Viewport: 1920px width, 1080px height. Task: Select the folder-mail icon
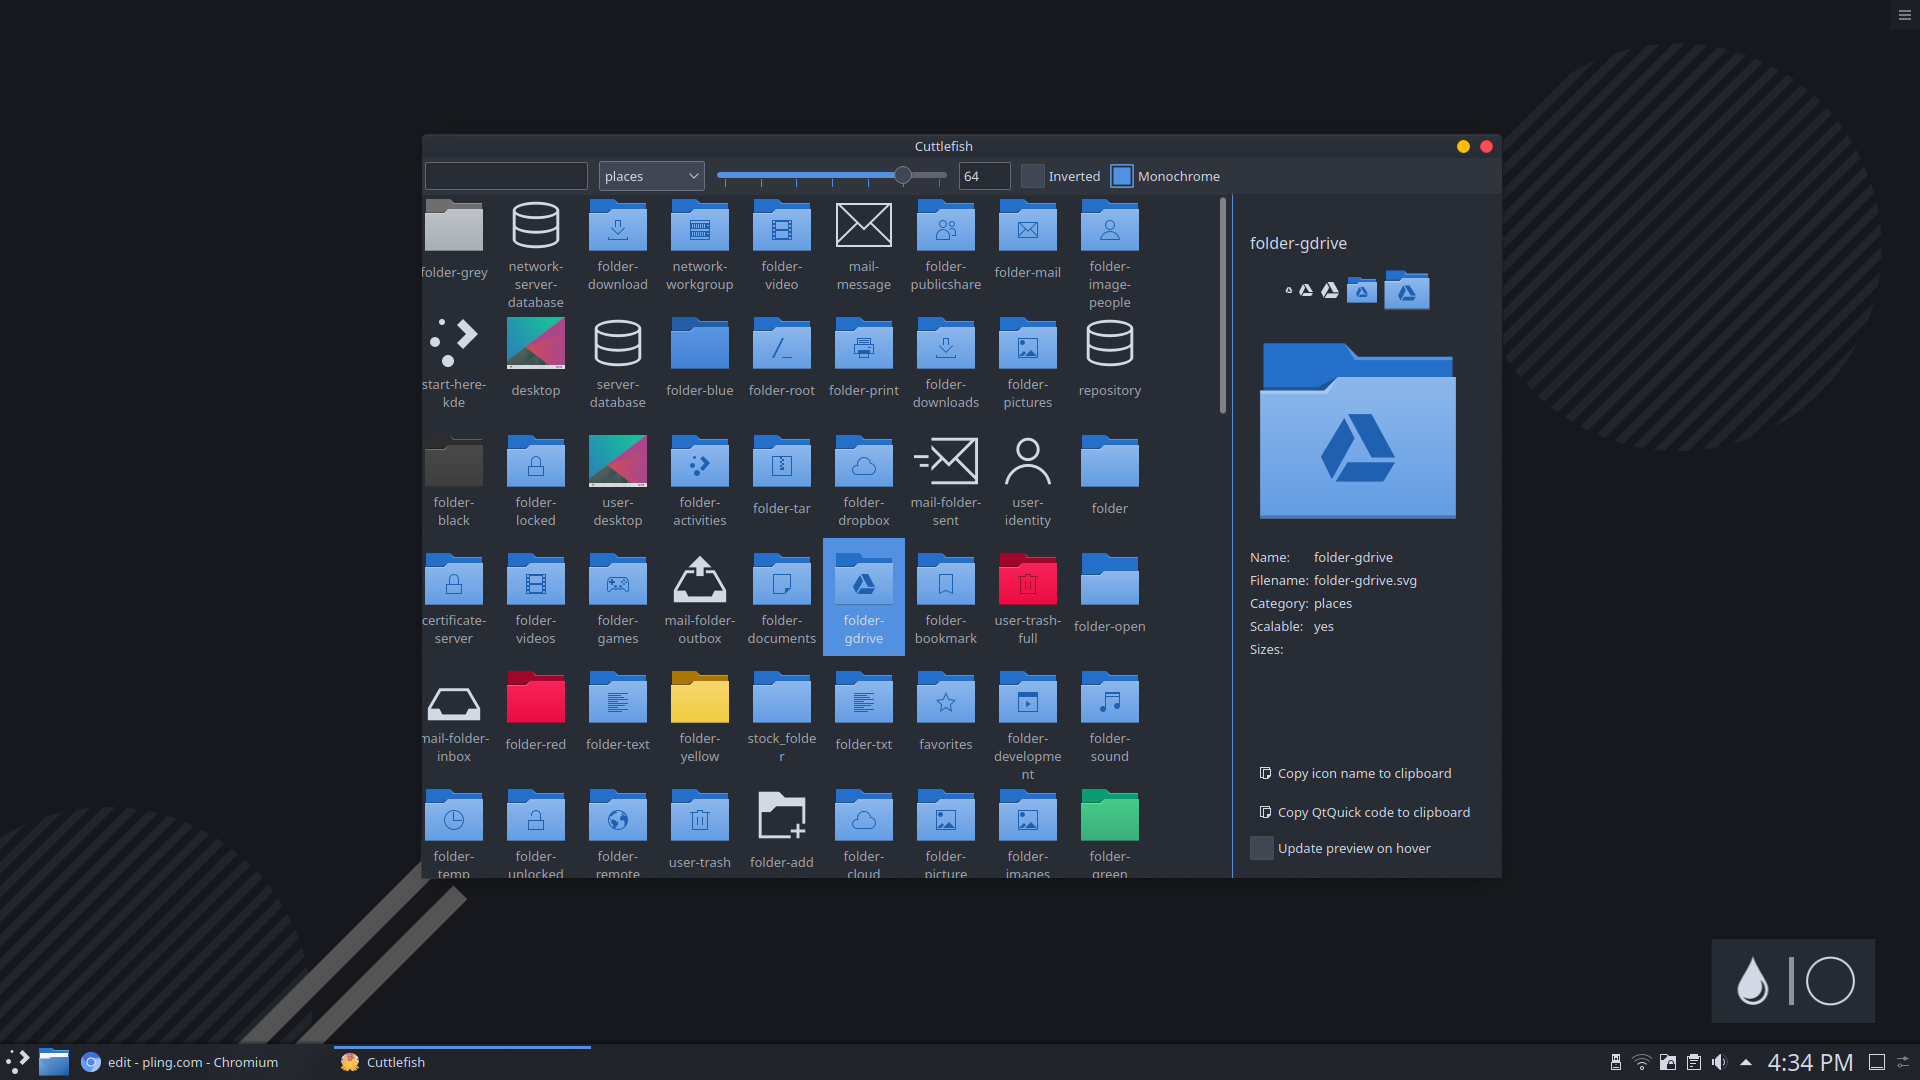click(1028, 225)
